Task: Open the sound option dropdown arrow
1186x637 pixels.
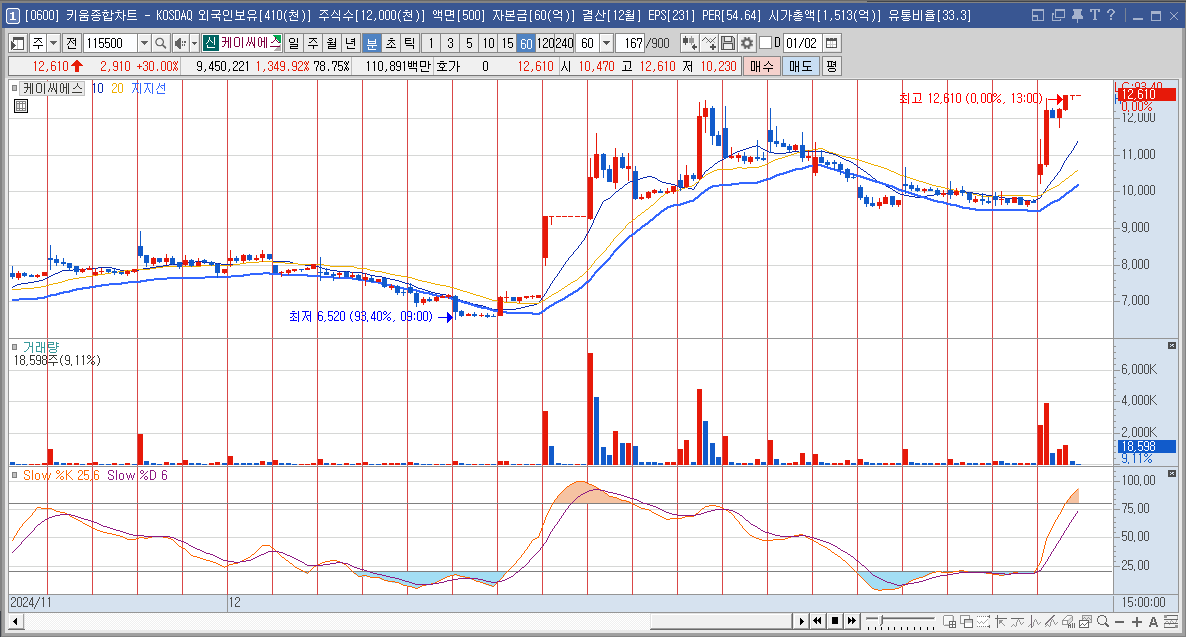Action: pyautogui.click(x=194, y=43)
